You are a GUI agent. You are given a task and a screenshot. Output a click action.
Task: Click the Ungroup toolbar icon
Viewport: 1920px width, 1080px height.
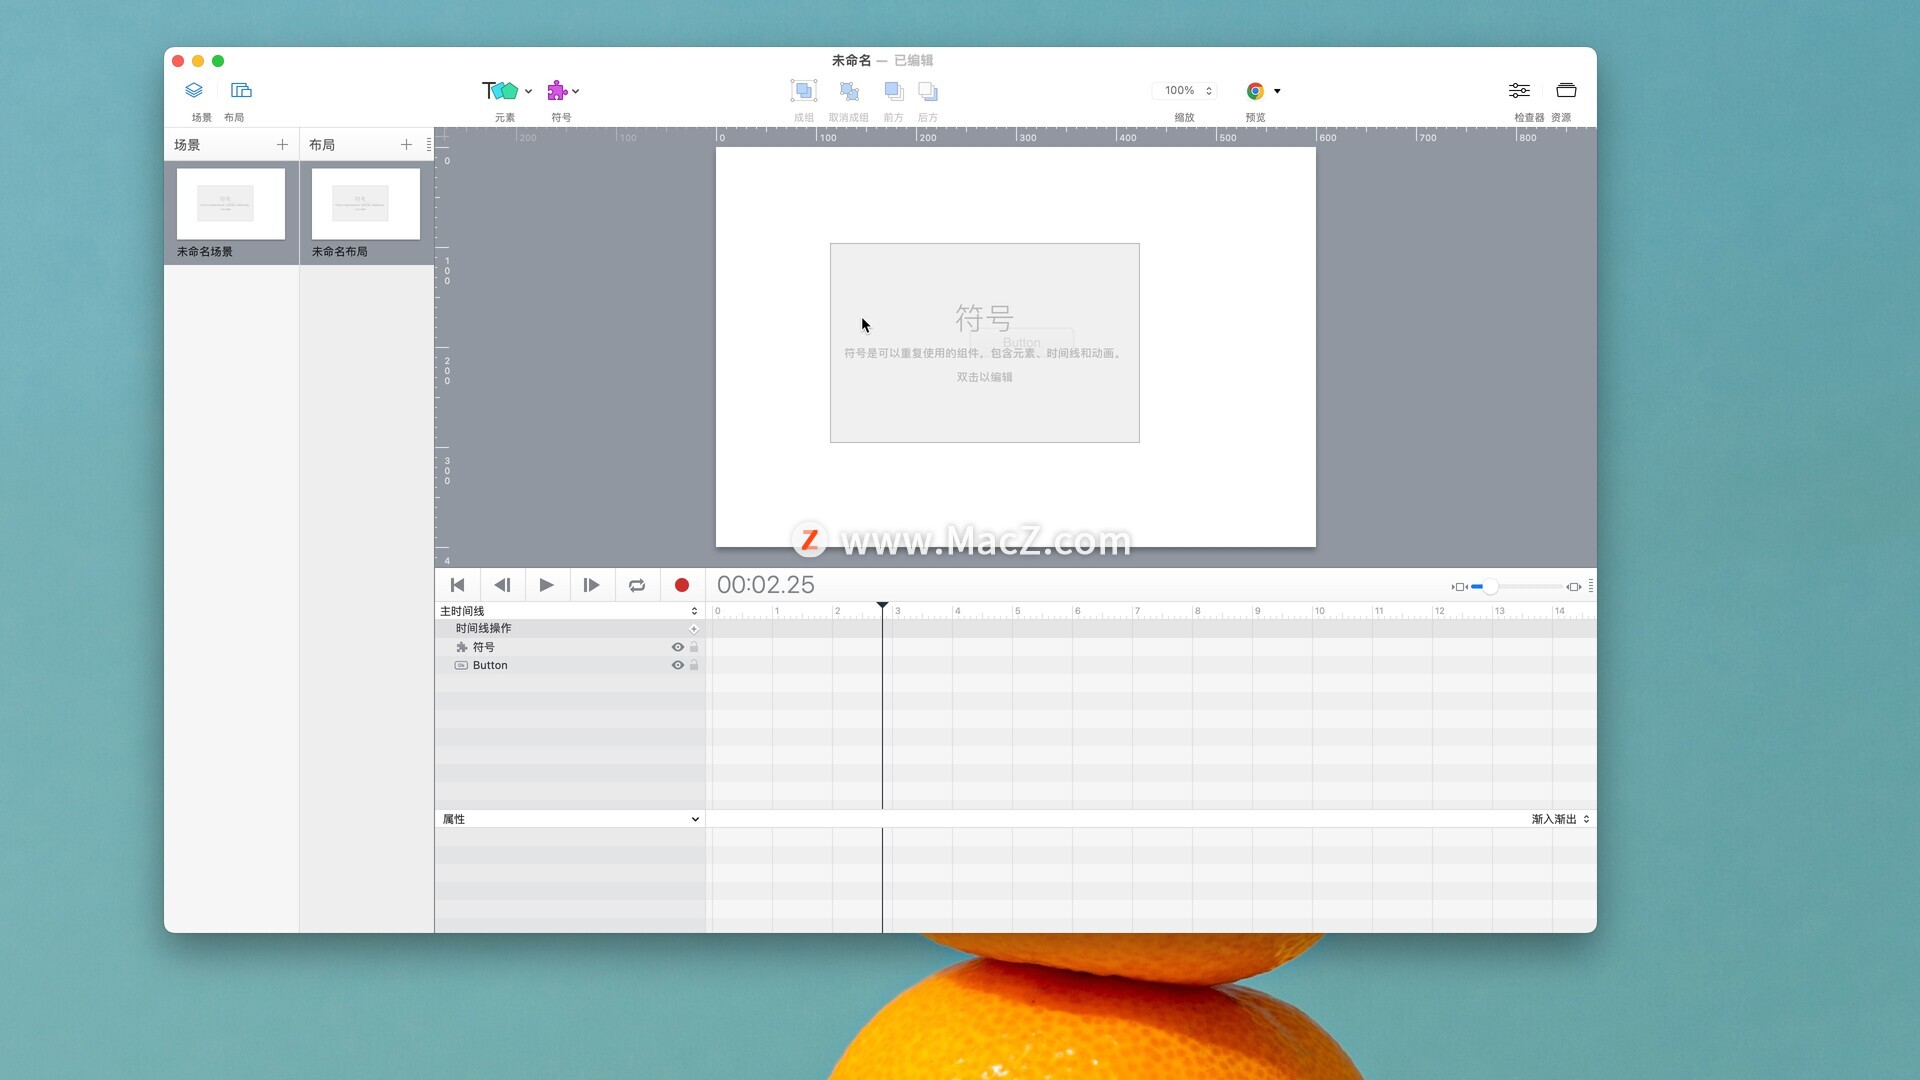click(x=849, y=91)
